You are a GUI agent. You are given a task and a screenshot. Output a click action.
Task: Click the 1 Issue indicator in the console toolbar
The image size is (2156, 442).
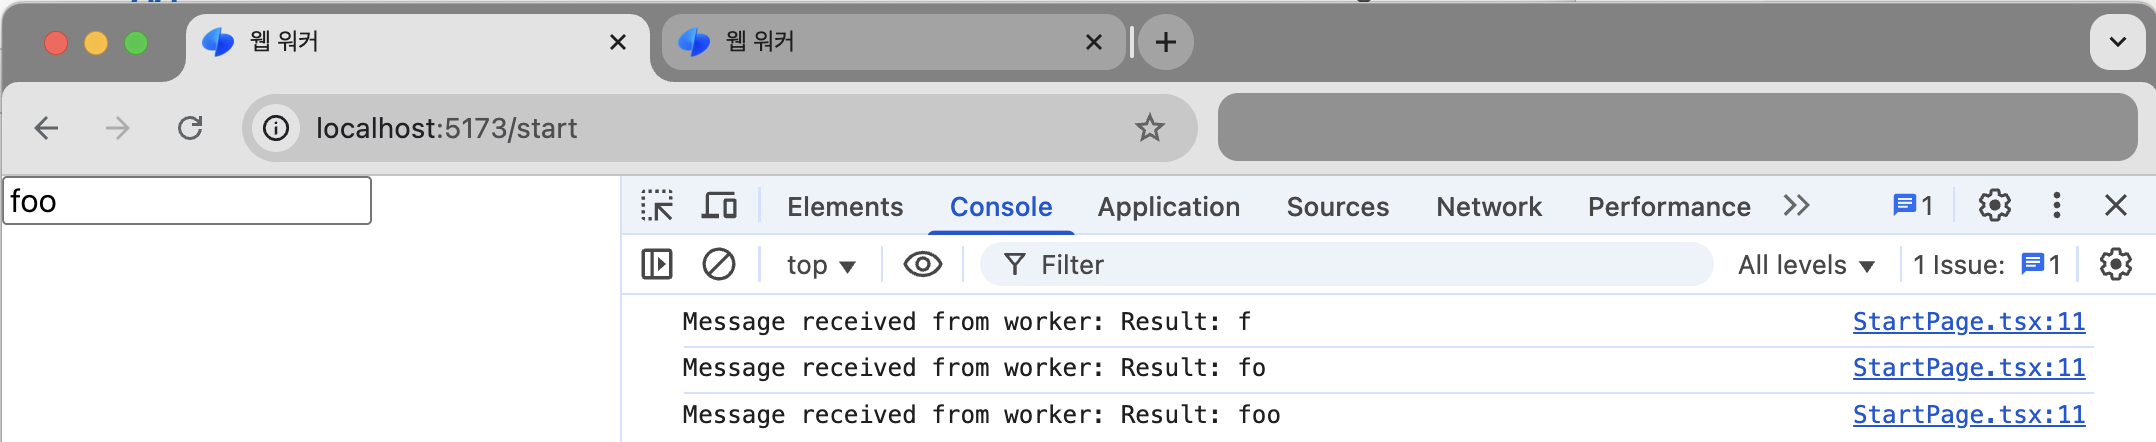pos(1986,265)
